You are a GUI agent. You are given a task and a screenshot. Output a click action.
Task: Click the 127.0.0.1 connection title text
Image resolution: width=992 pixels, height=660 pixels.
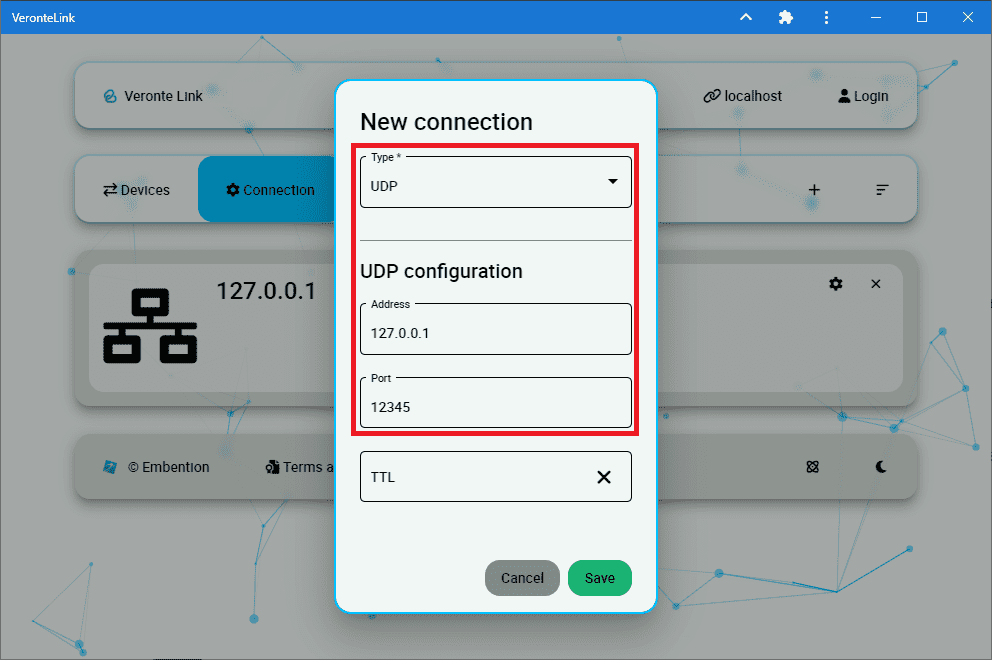click(266, 291)
